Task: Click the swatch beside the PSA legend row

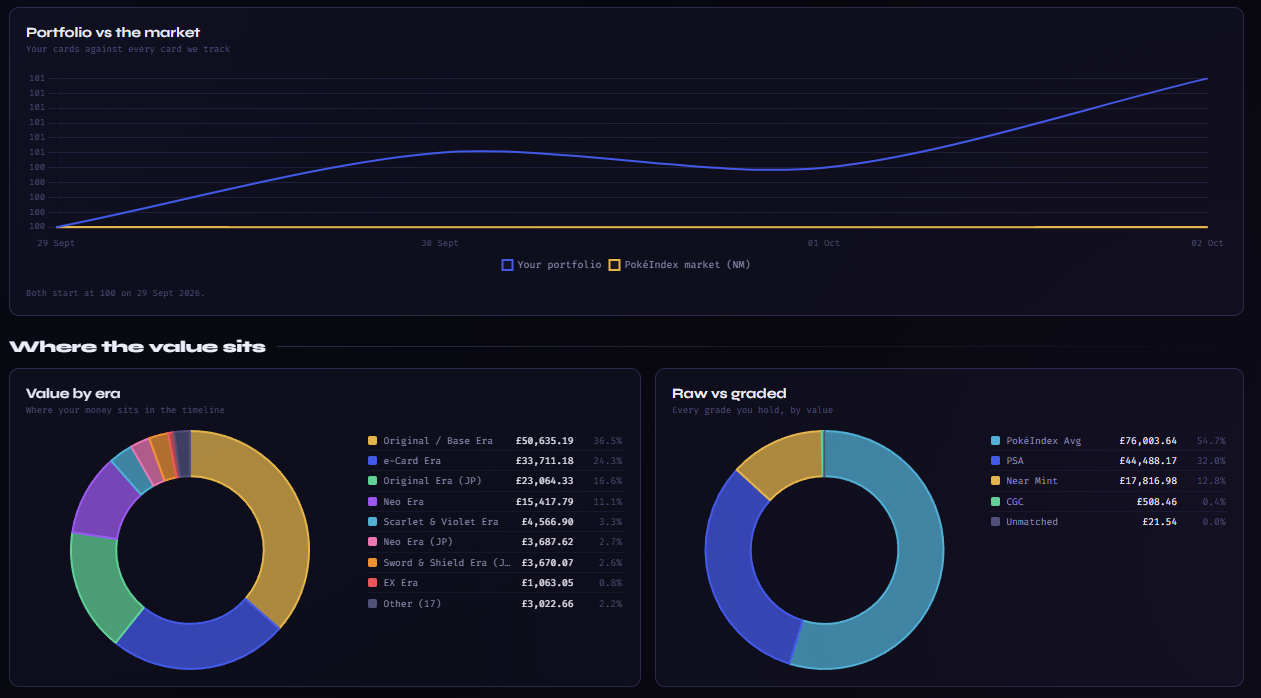Action: (995, 461)
